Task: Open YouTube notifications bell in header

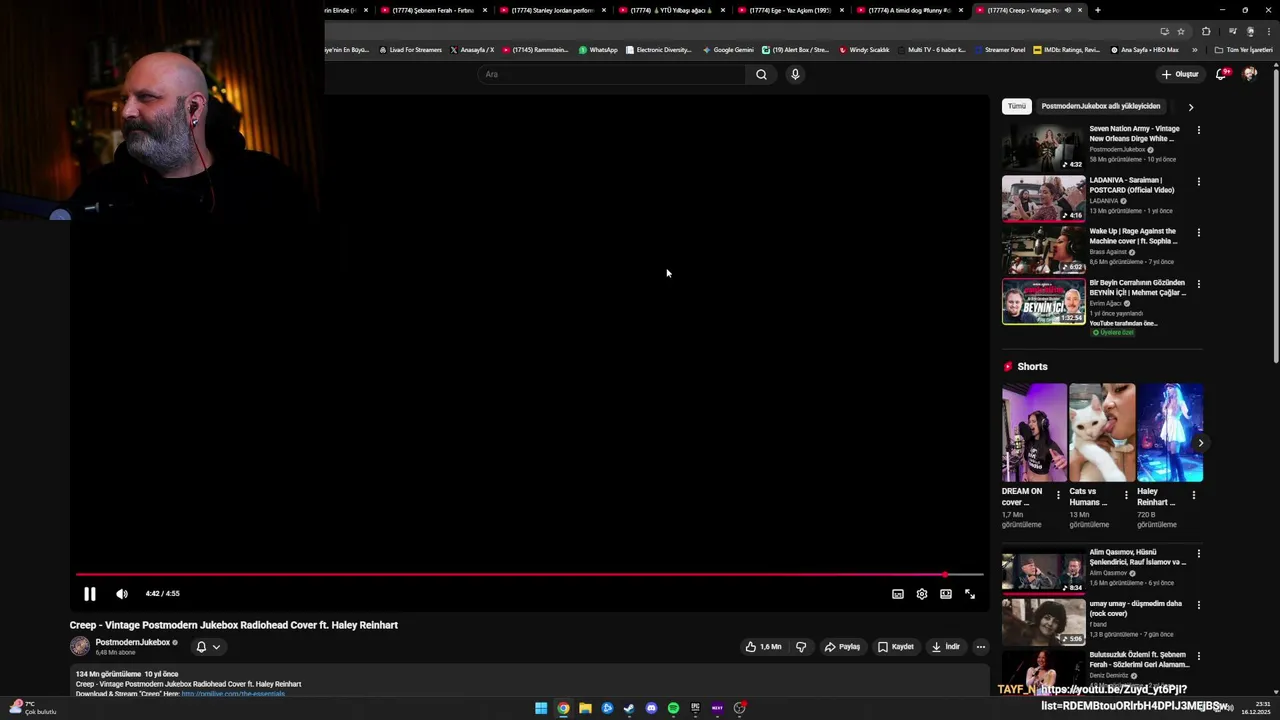Action: click(1221, 74)
